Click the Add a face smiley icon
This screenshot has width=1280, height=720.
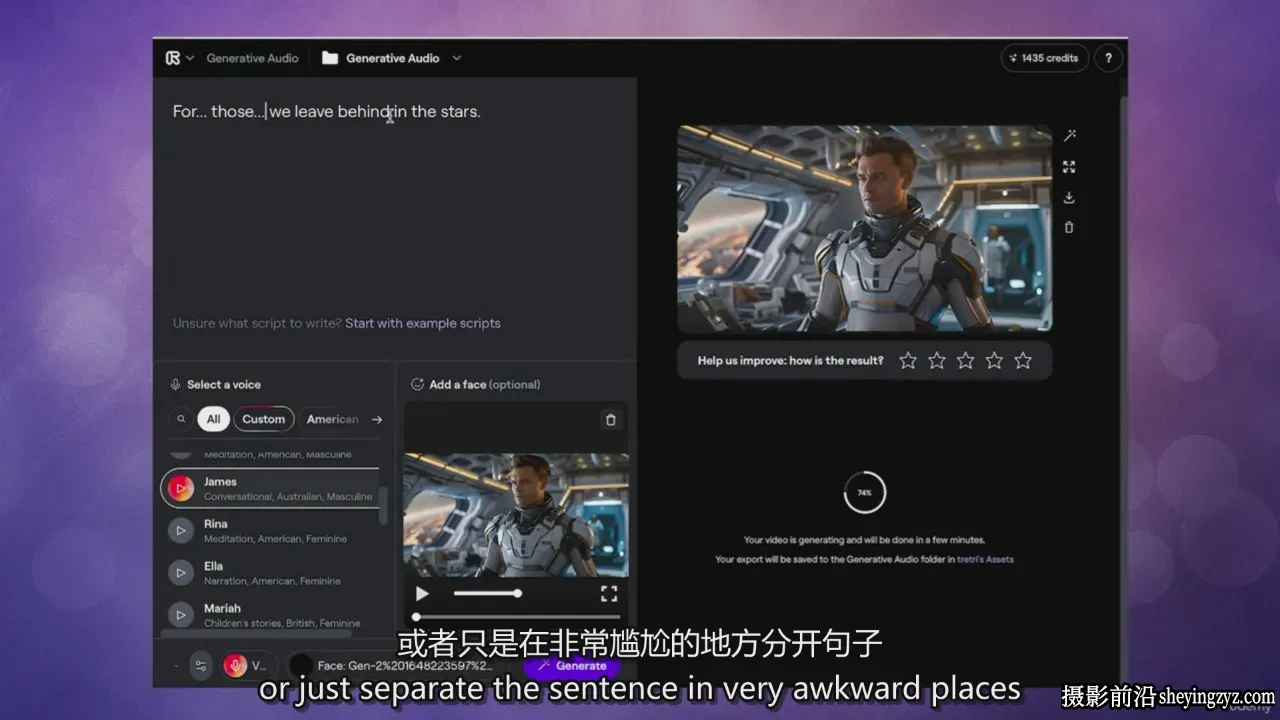417,385
